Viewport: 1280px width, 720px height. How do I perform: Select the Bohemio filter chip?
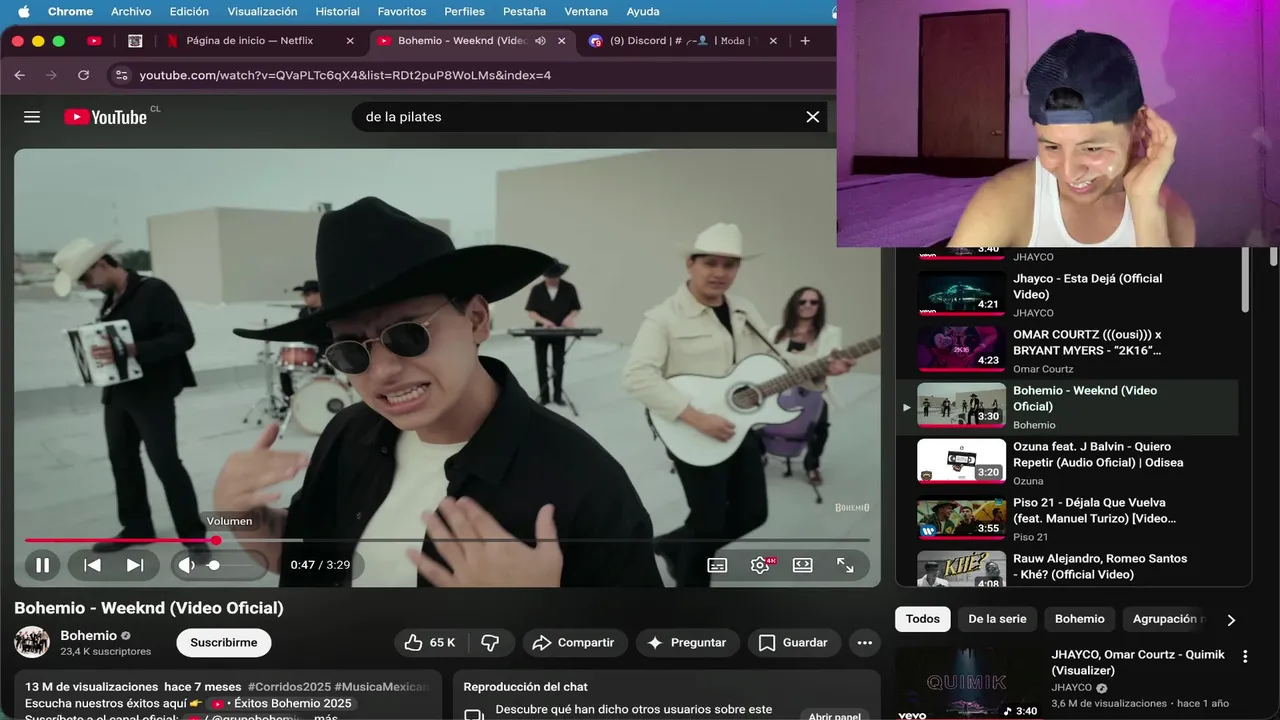(1080, 619)
